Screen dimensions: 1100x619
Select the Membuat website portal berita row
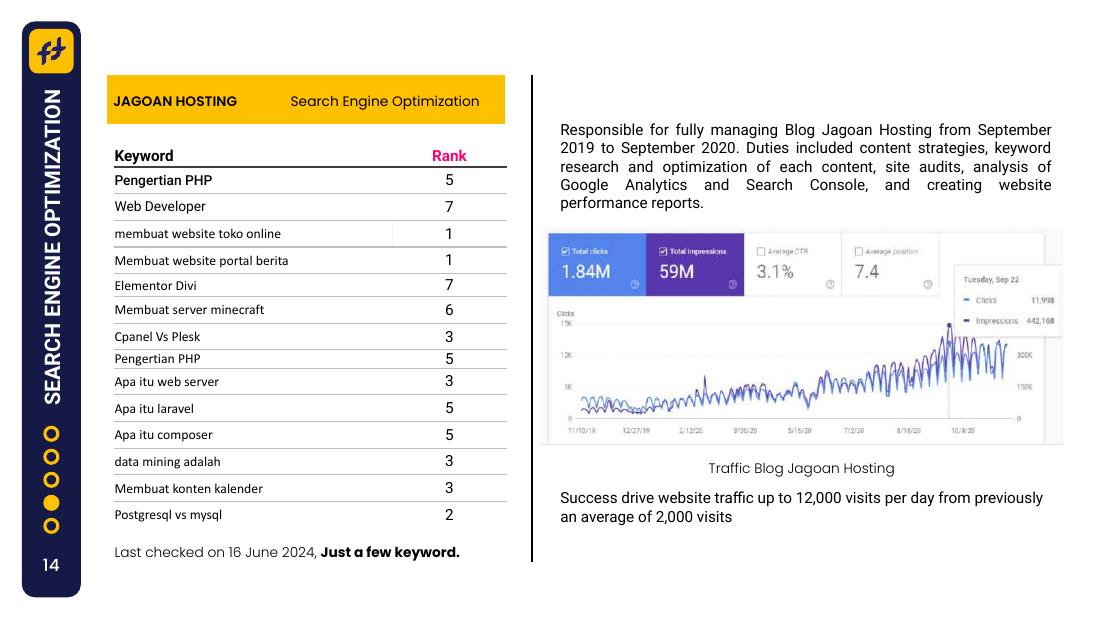pyautogui.click(x=310, y=260)
